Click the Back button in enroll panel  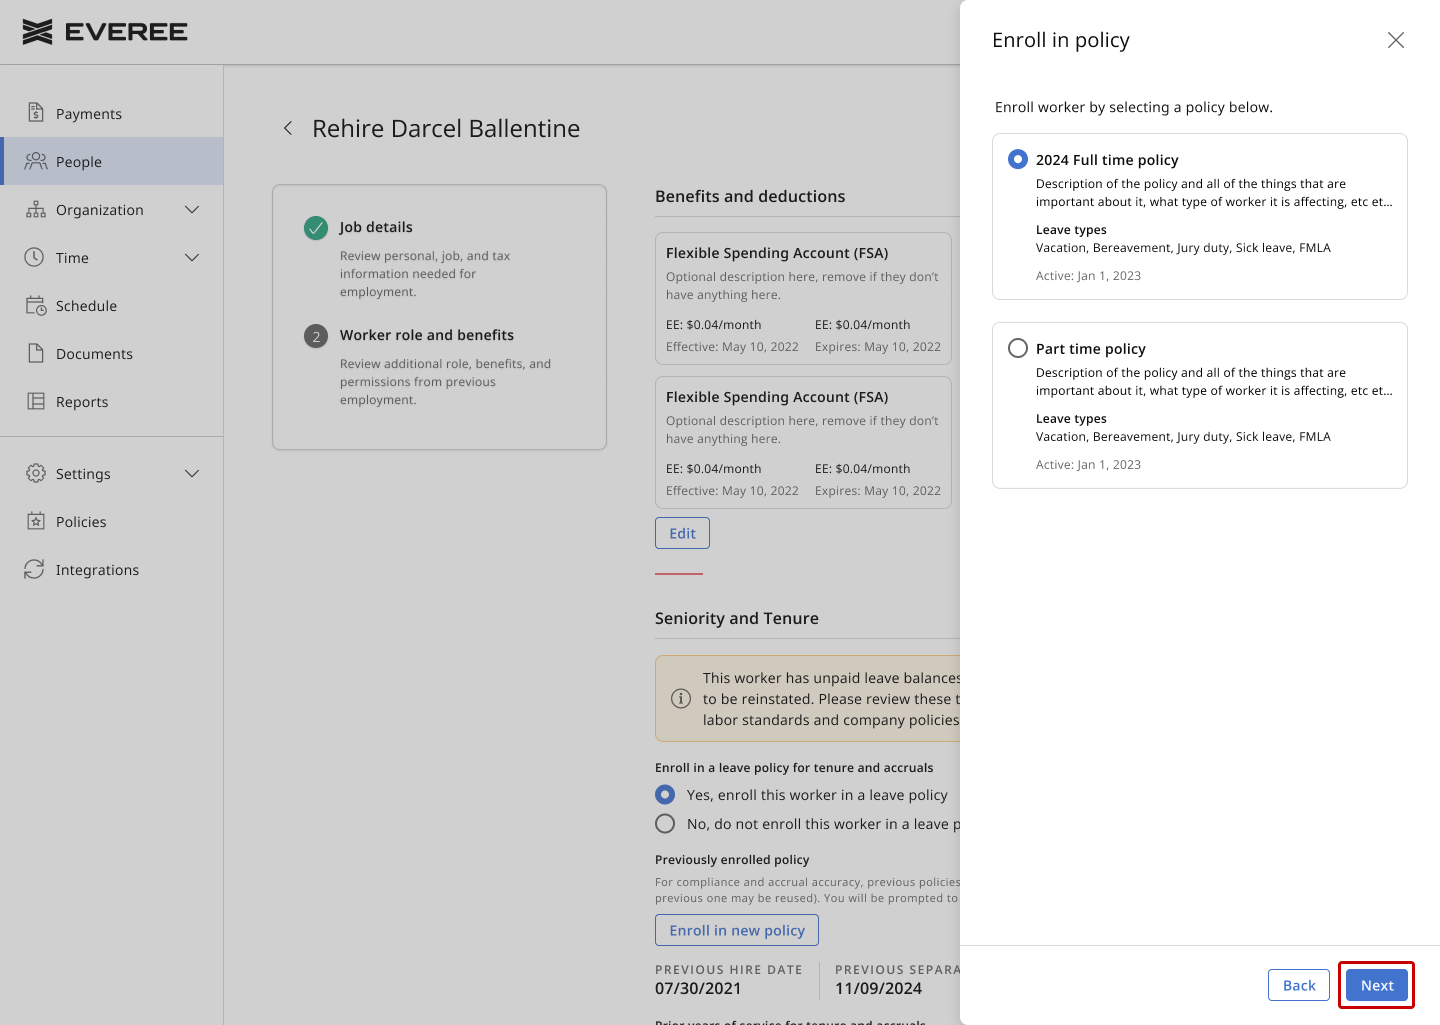coord(1299,985)
